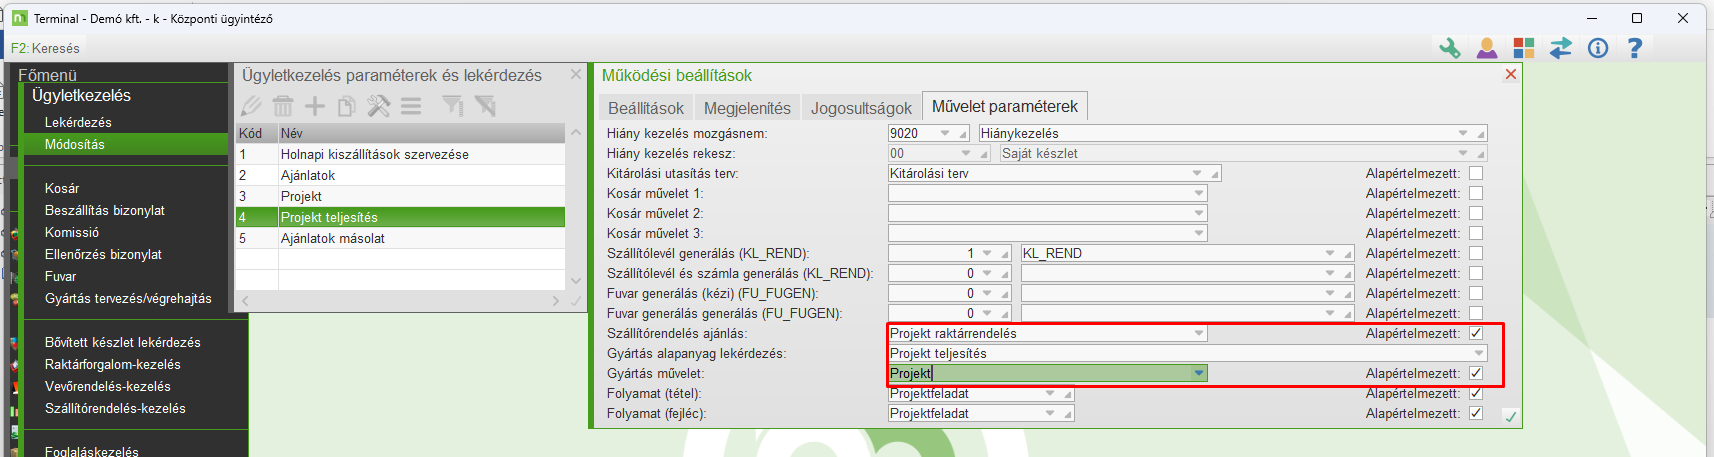Open Kosár in the main menu
Screen dimensions: 1714x457
coord(62,188)
